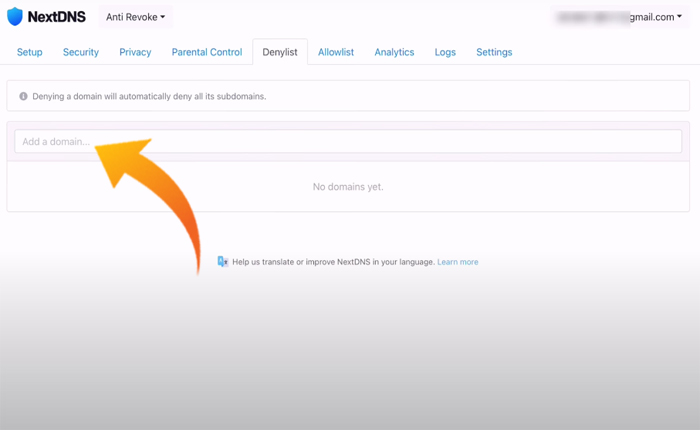Viewport: 700px width, 430px height.
Task: Click the subdomain denial notice banner text
Action: pos(150,97)
